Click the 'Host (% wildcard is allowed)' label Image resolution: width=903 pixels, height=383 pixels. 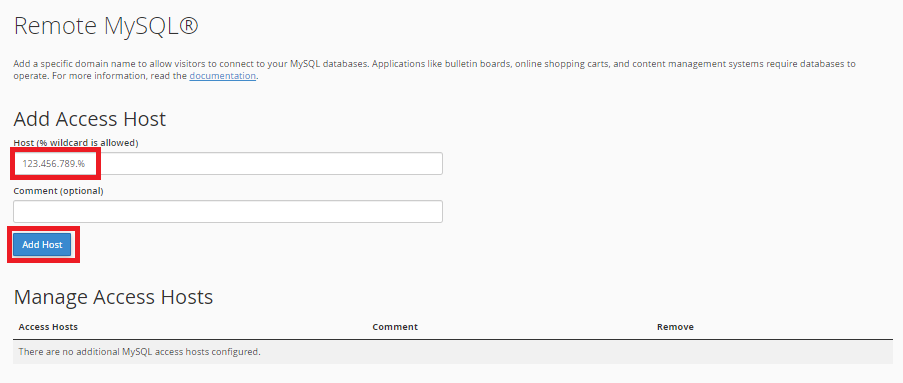(75, 142)
